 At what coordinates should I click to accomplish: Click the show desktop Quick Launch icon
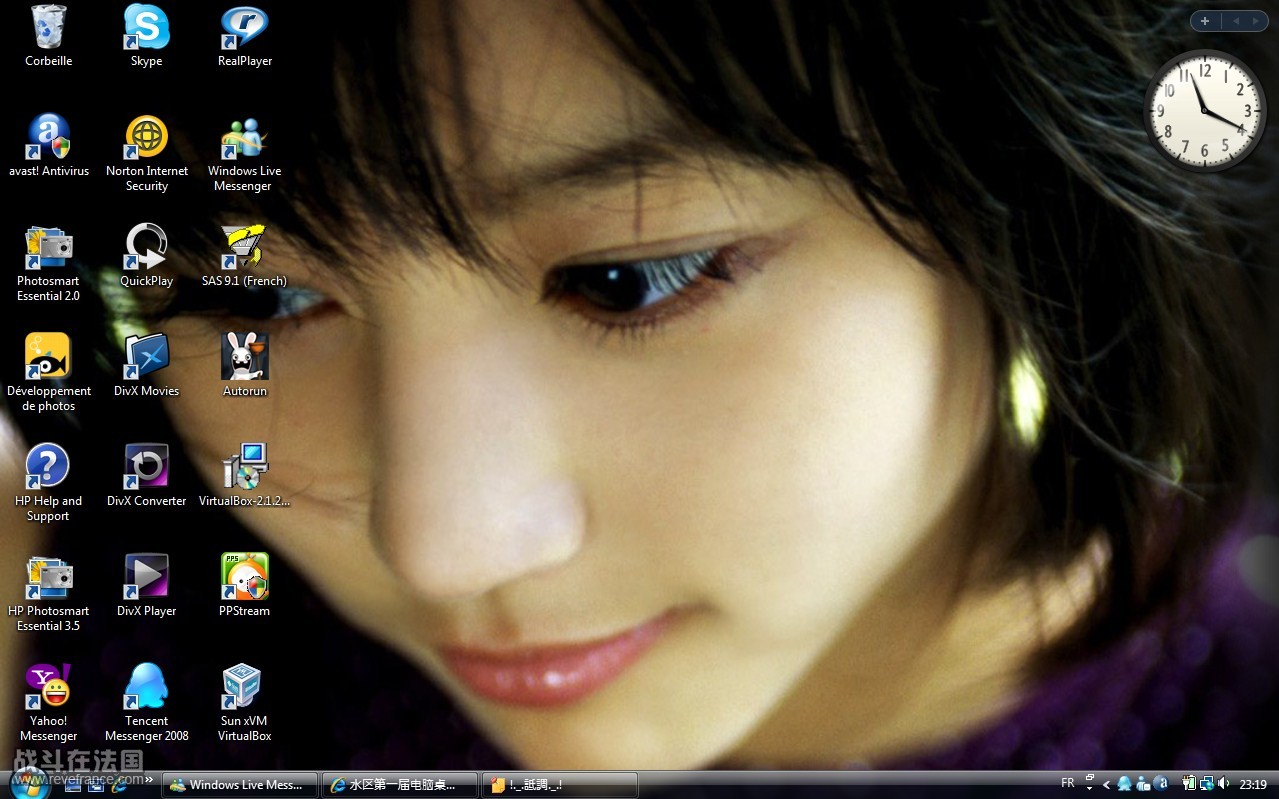coord(73,785)
